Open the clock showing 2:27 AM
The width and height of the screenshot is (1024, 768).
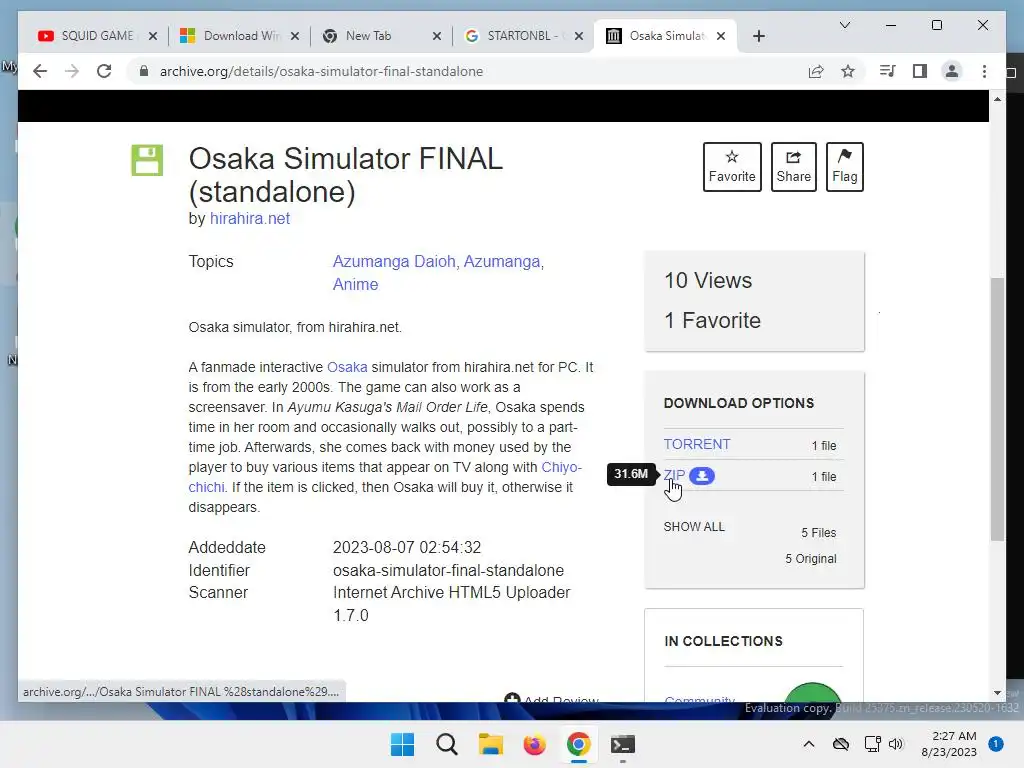[x=949, y=744]
